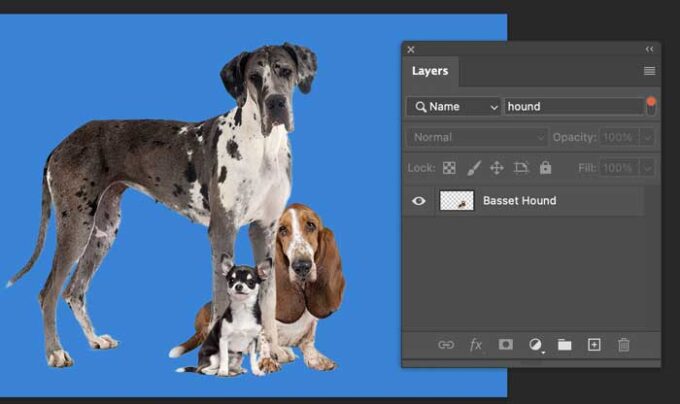Viewport: 680px width, 404px height.
Task: Delete layer using the trash icon
Action: 624,345
